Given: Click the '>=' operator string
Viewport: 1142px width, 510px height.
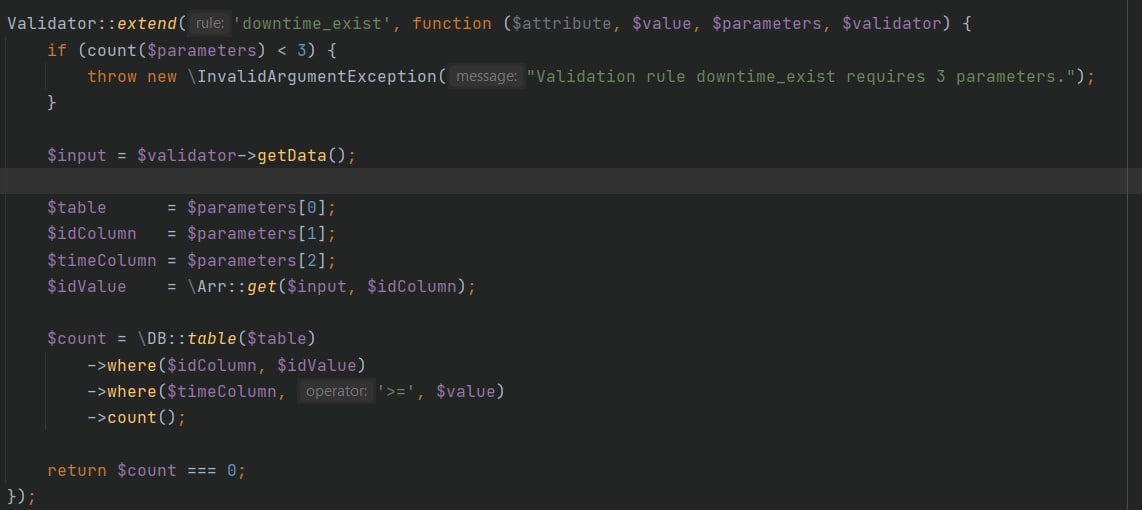Looking at the screenshot, I should (x=396, y=391).
